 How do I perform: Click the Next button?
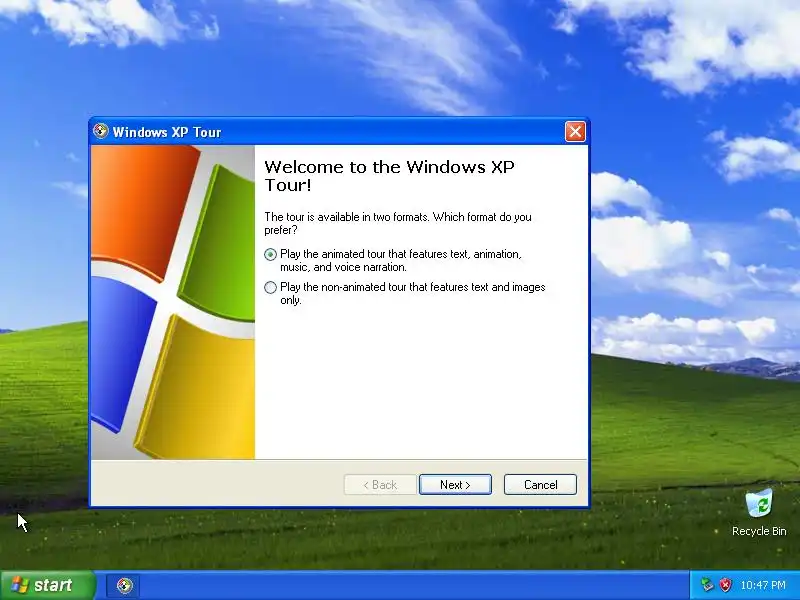(x=455, y=485)
